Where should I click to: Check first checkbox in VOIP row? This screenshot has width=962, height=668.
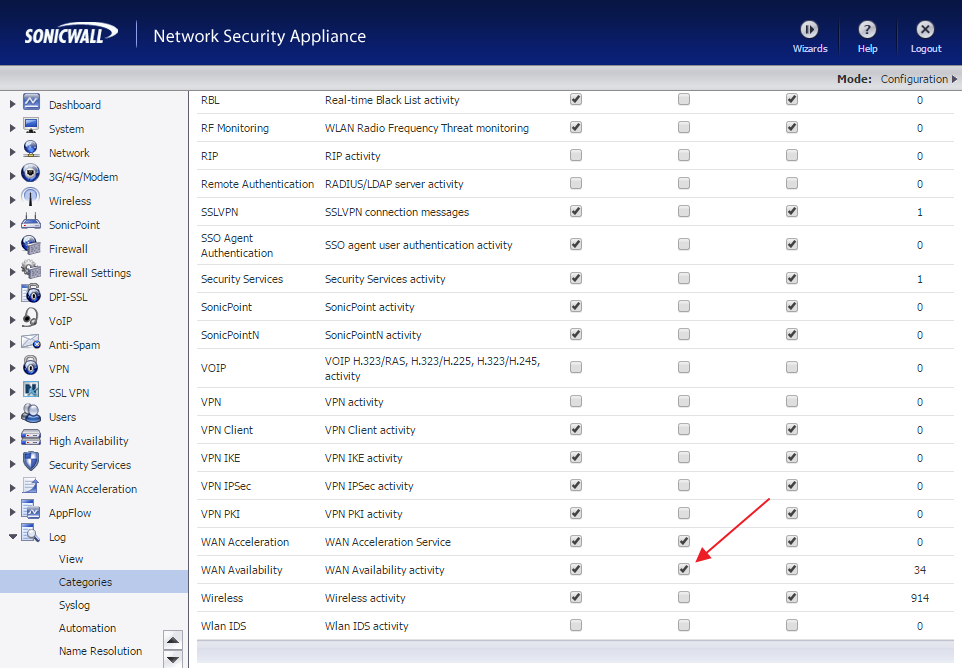[575, 367]
